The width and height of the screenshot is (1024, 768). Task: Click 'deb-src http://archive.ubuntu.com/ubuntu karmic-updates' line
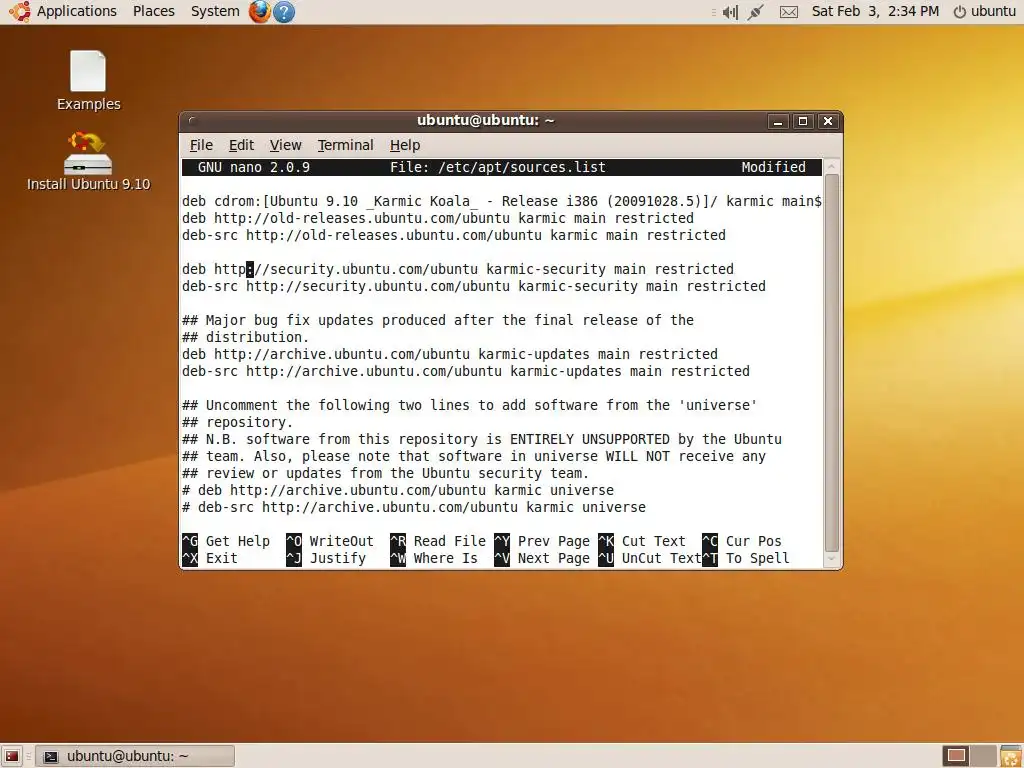(x=466, y=371)
